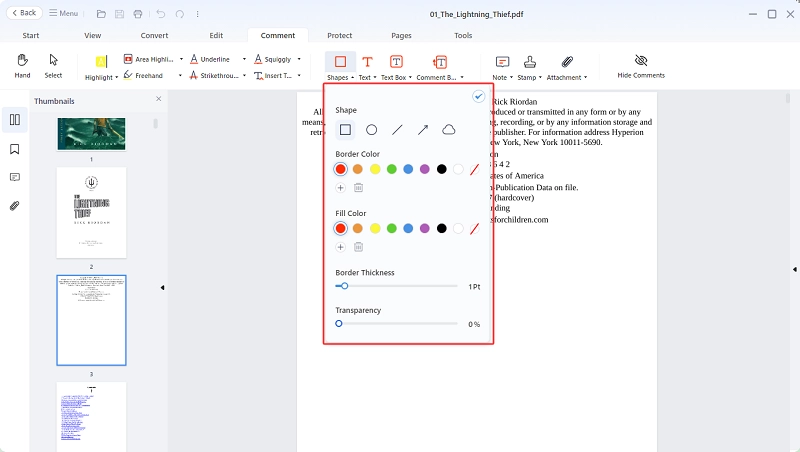The height and width of the screenshot is (452, 800).
Task: Select the Hand tool
Action: pyautogui.click(x=22, y=66)
